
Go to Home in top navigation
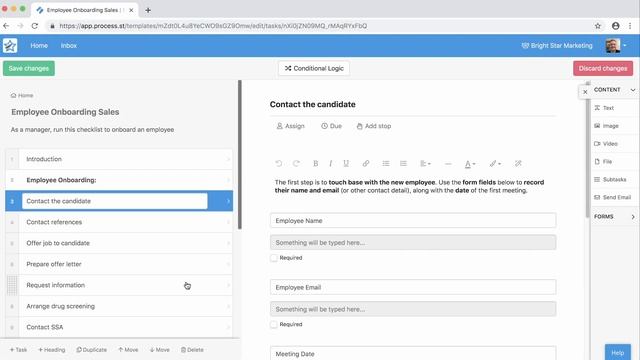click(x=39, y=46)
